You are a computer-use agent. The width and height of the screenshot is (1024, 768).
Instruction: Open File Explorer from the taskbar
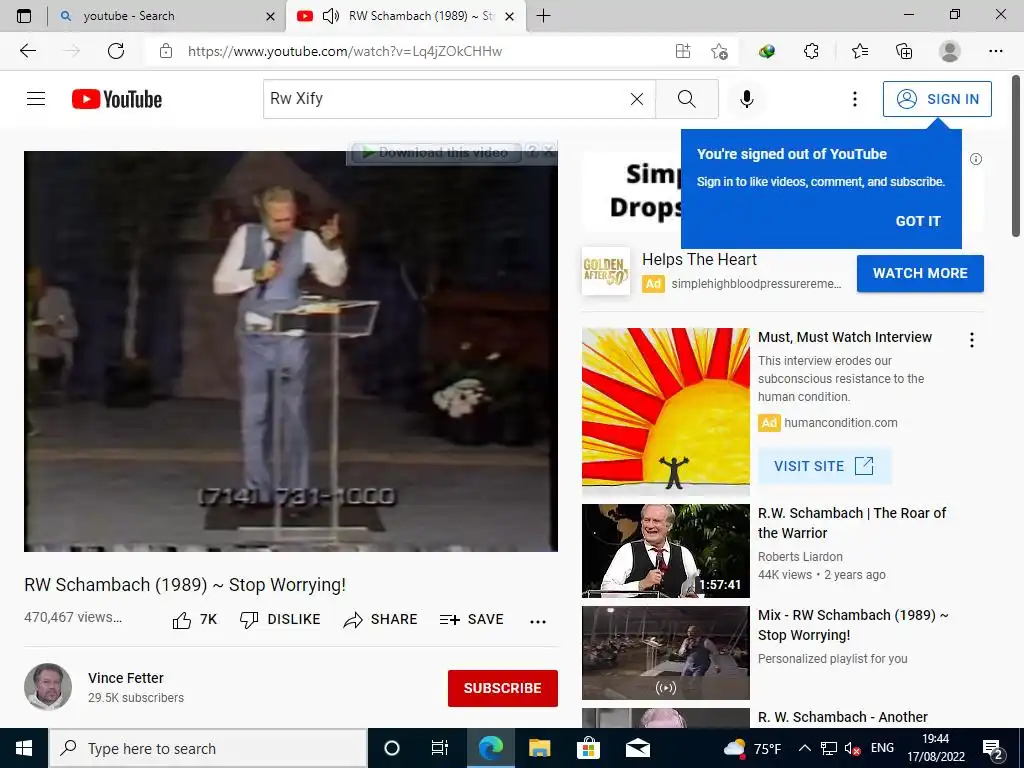click(539, 748)
